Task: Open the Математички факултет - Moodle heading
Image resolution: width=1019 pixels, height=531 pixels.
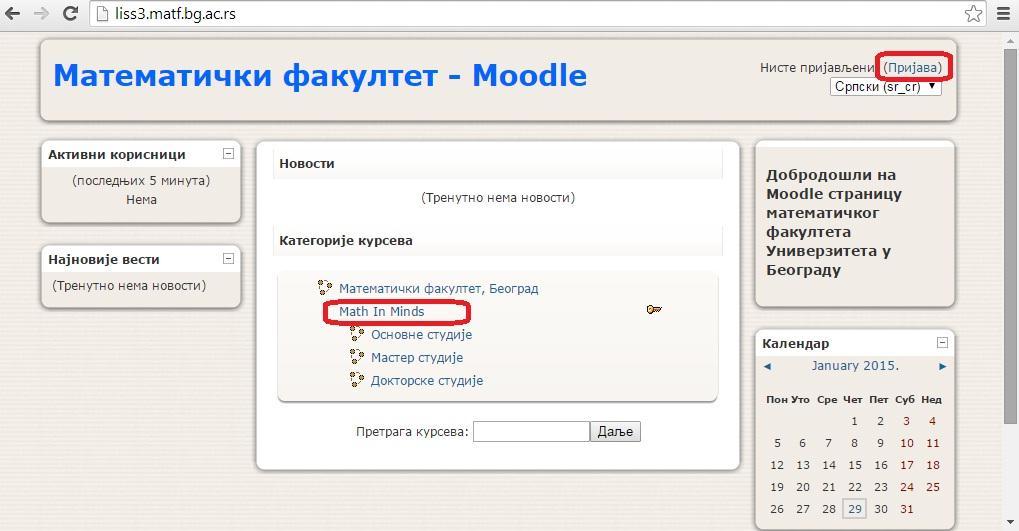Action: pos(320,75)
